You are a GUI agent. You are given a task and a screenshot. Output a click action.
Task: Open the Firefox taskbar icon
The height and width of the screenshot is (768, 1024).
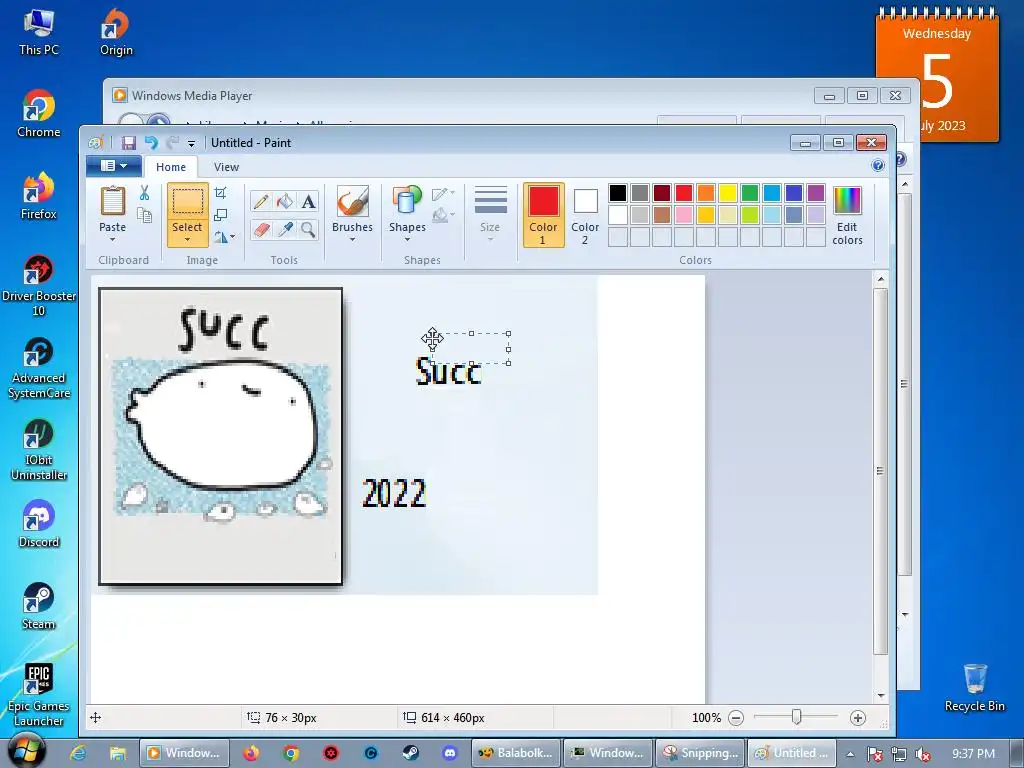tap(251, 753)
